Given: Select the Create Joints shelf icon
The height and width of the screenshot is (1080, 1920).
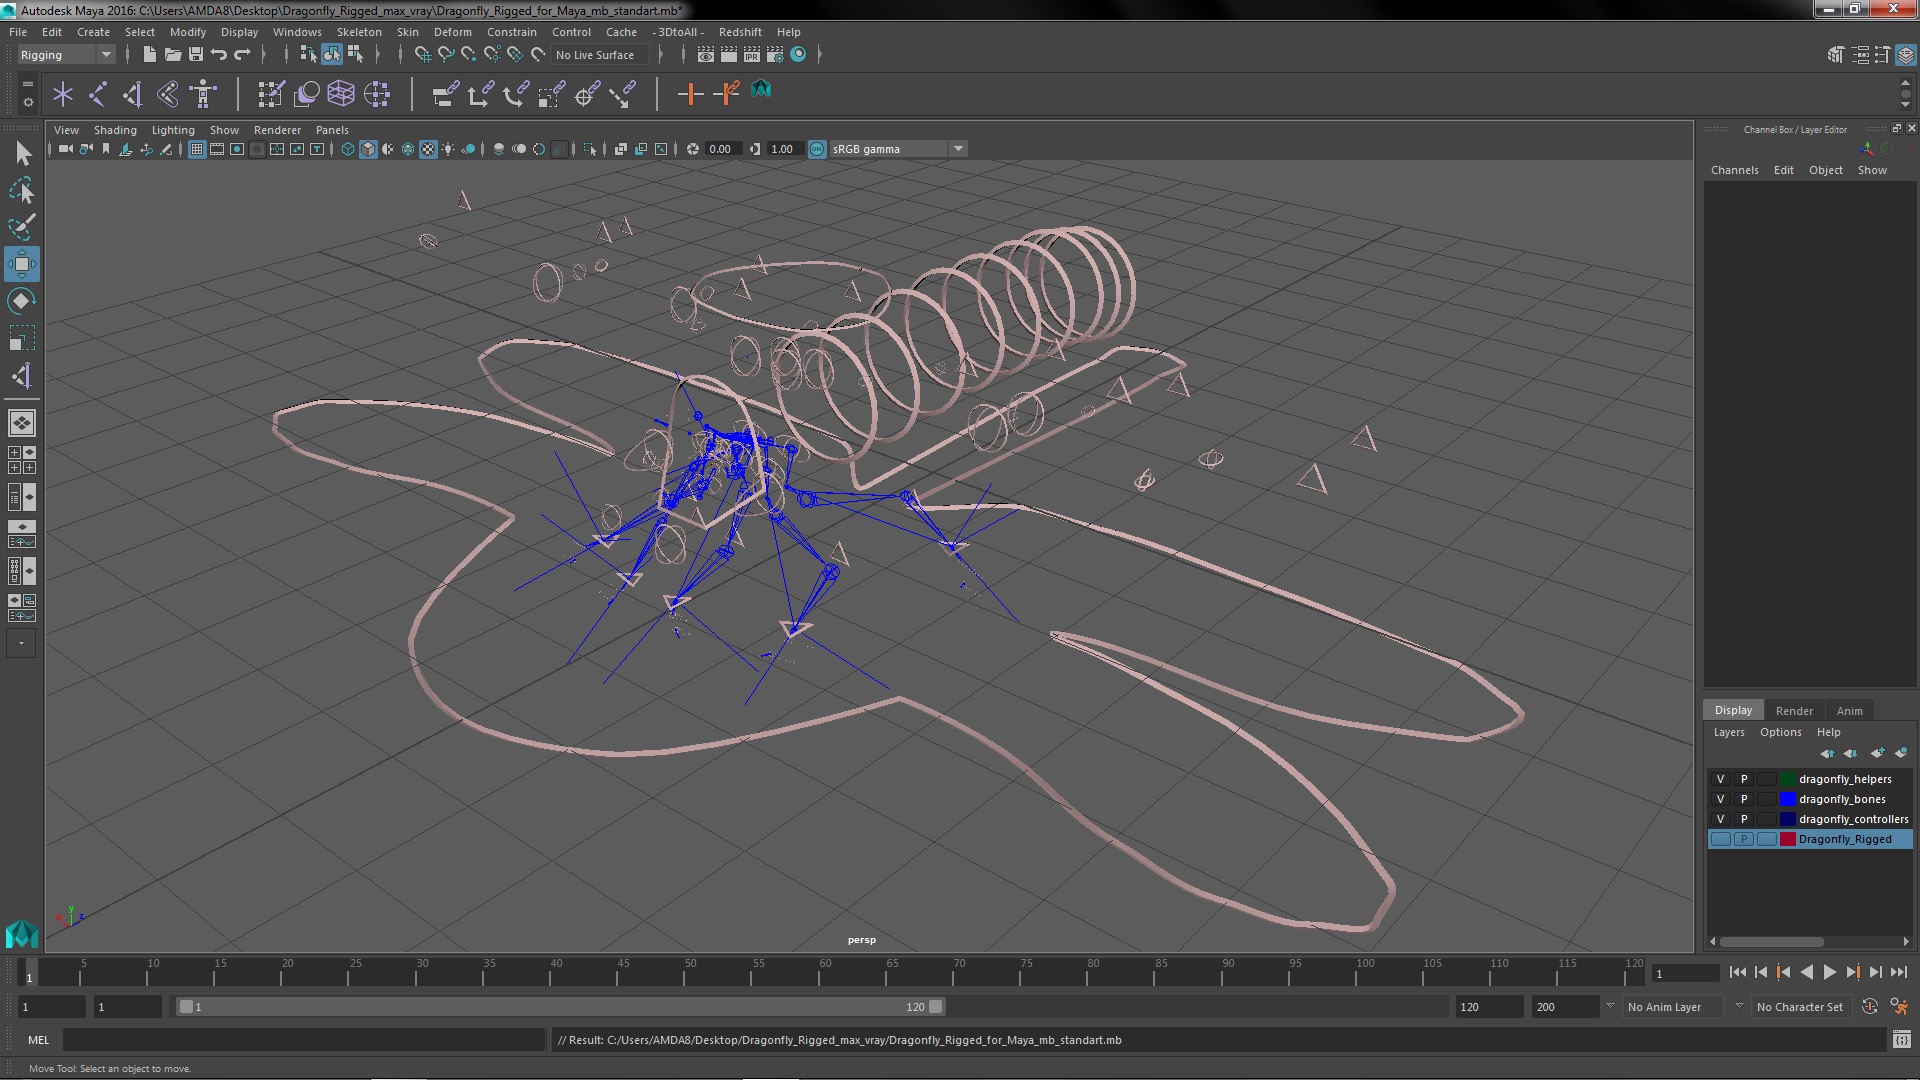Looking at the screenshot, I should (98, 94).
